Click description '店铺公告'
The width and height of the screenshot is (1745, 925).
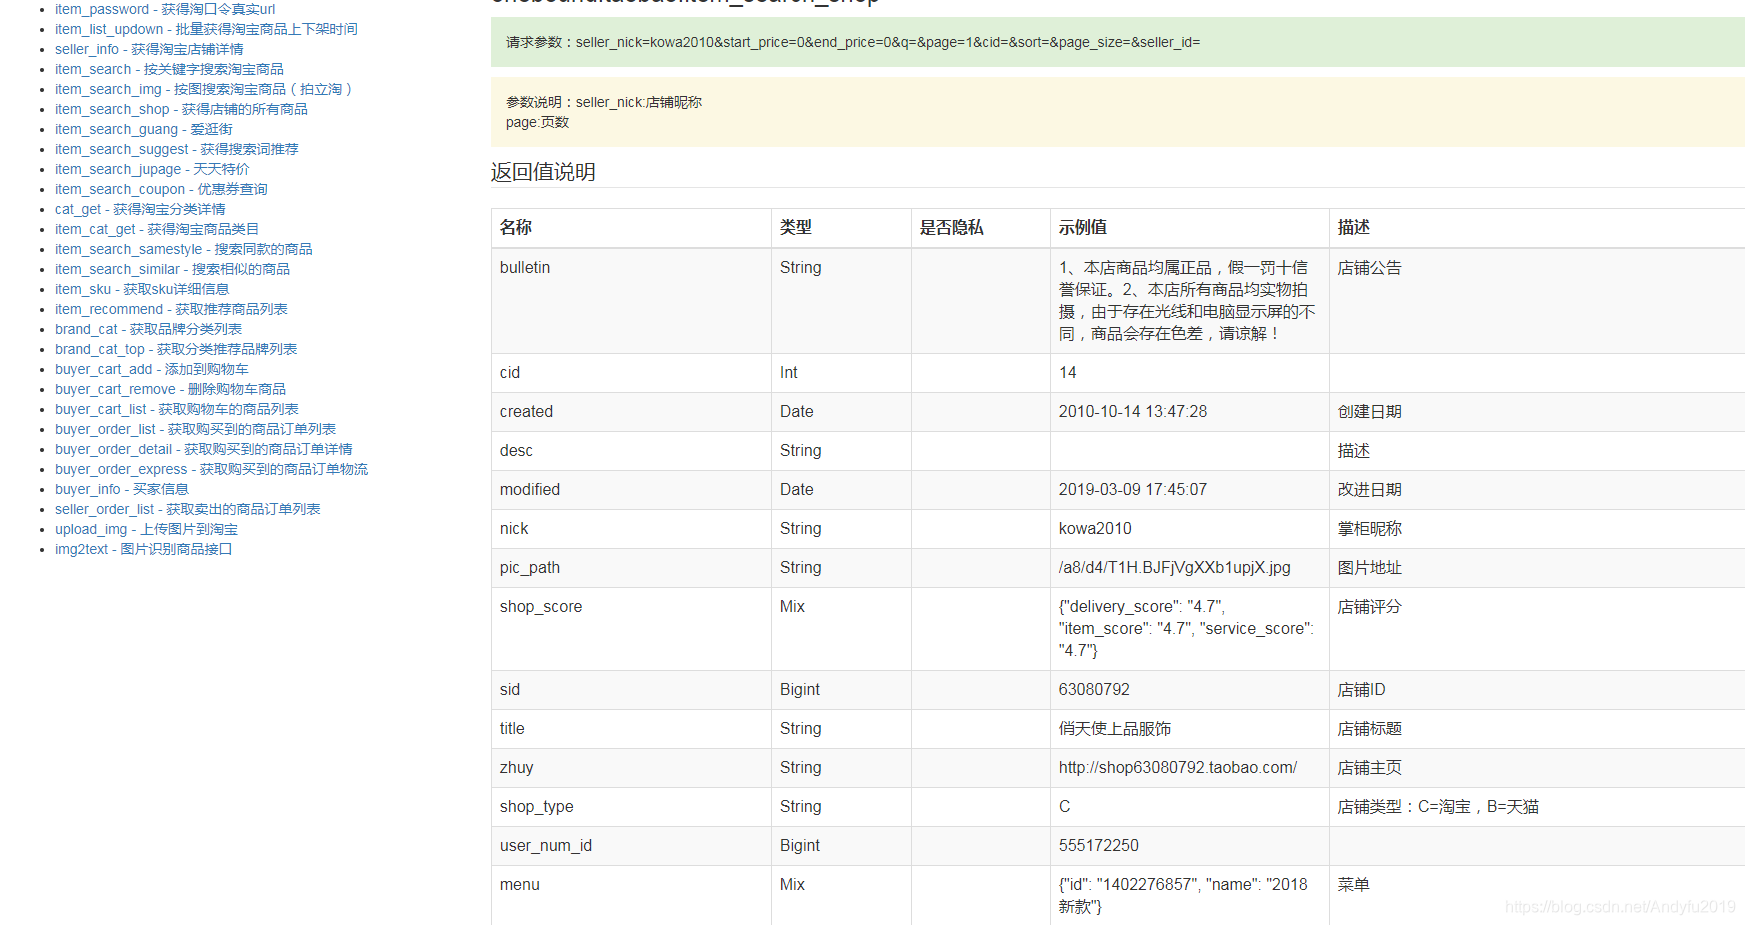1370,267
